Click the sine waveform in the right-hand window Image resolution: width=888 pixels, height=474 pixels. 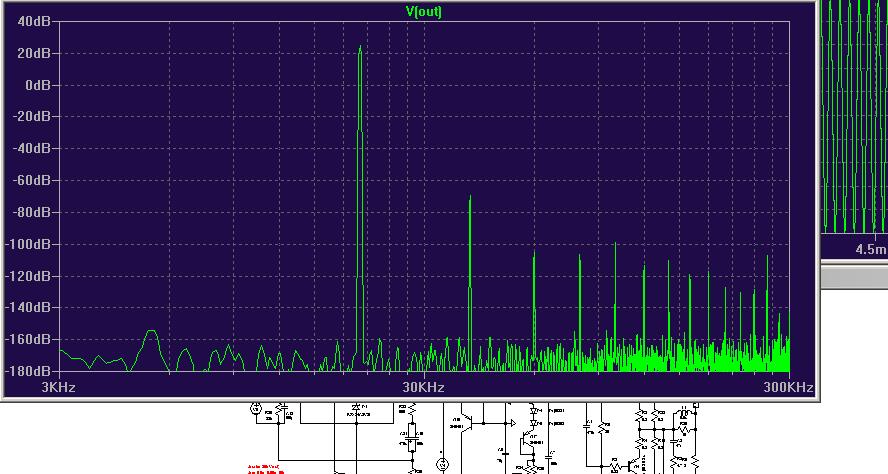[x=855, y=116]
